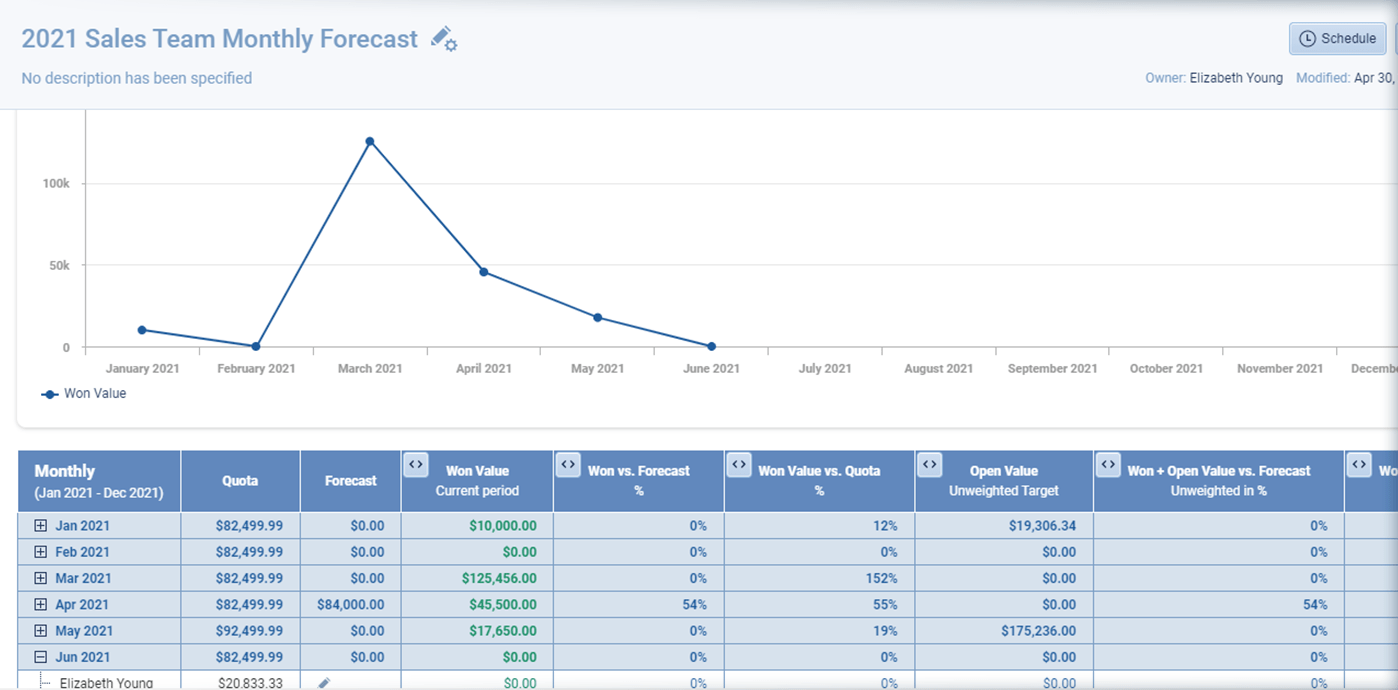Click the expand icon on Won Value vs. Quota
1398x690 pixels.
(739, 464)
